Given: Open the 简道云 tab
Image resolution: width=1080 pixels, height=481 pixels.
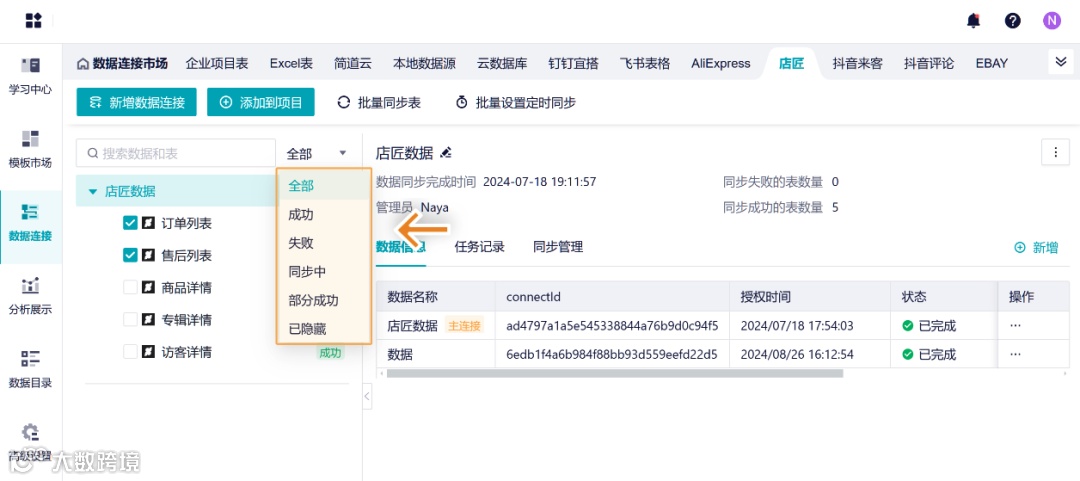Looking at the screenshot, I should click(353, 63).
